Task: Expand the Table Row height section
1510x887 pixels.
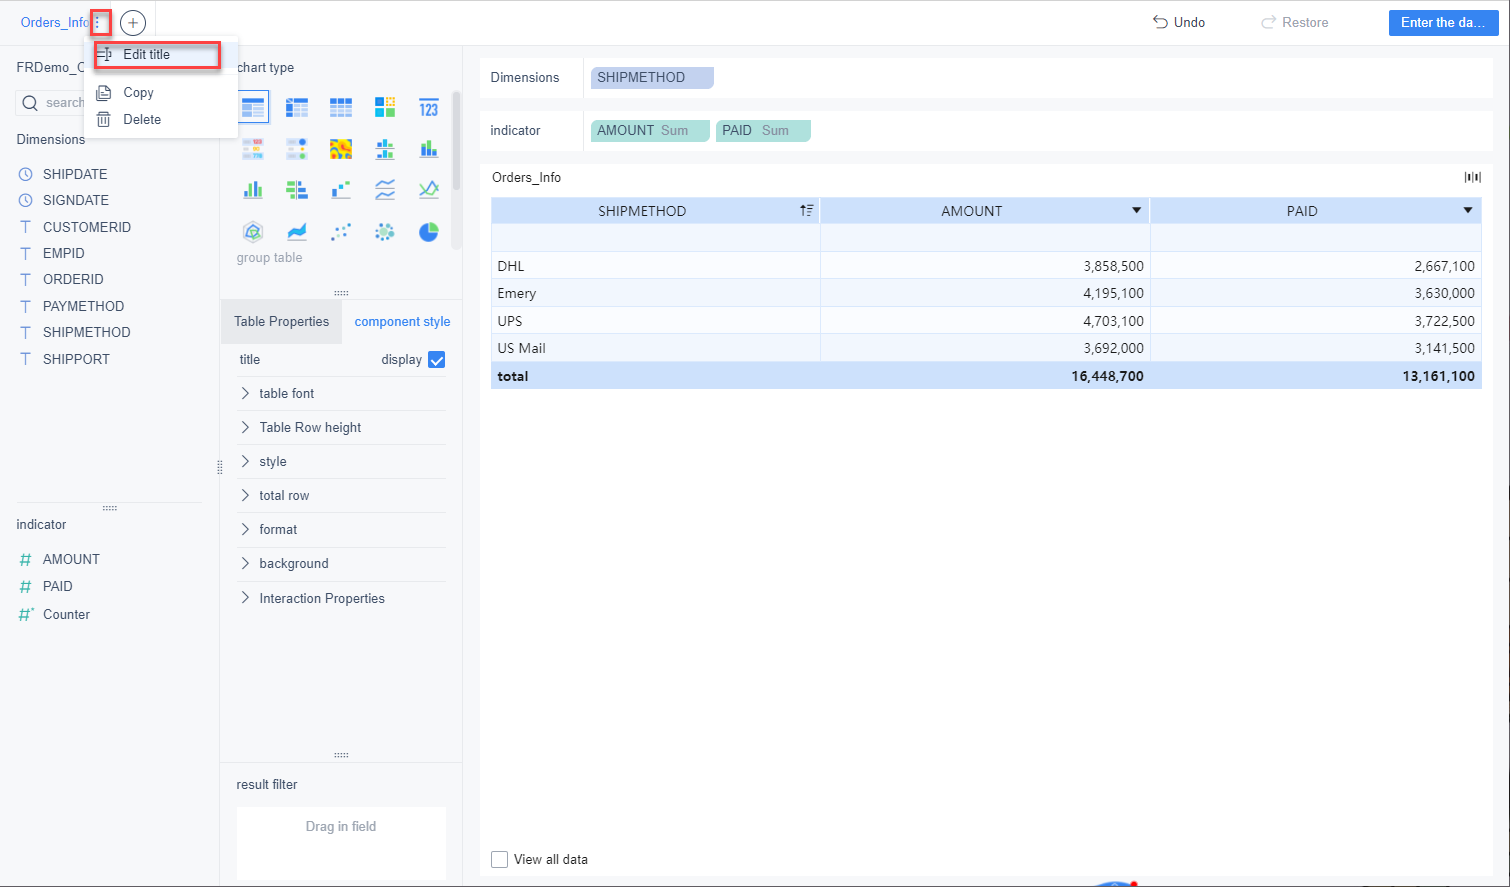Action: 341,427
